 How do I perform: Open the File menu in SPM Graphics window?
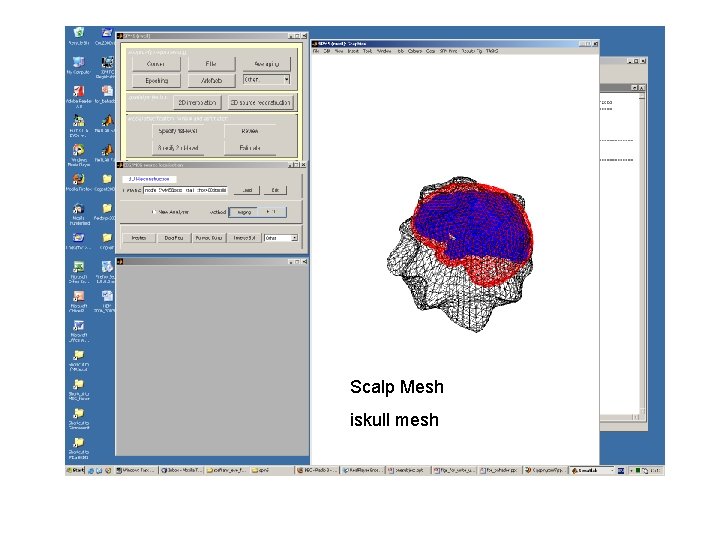(x=316, y=51)
